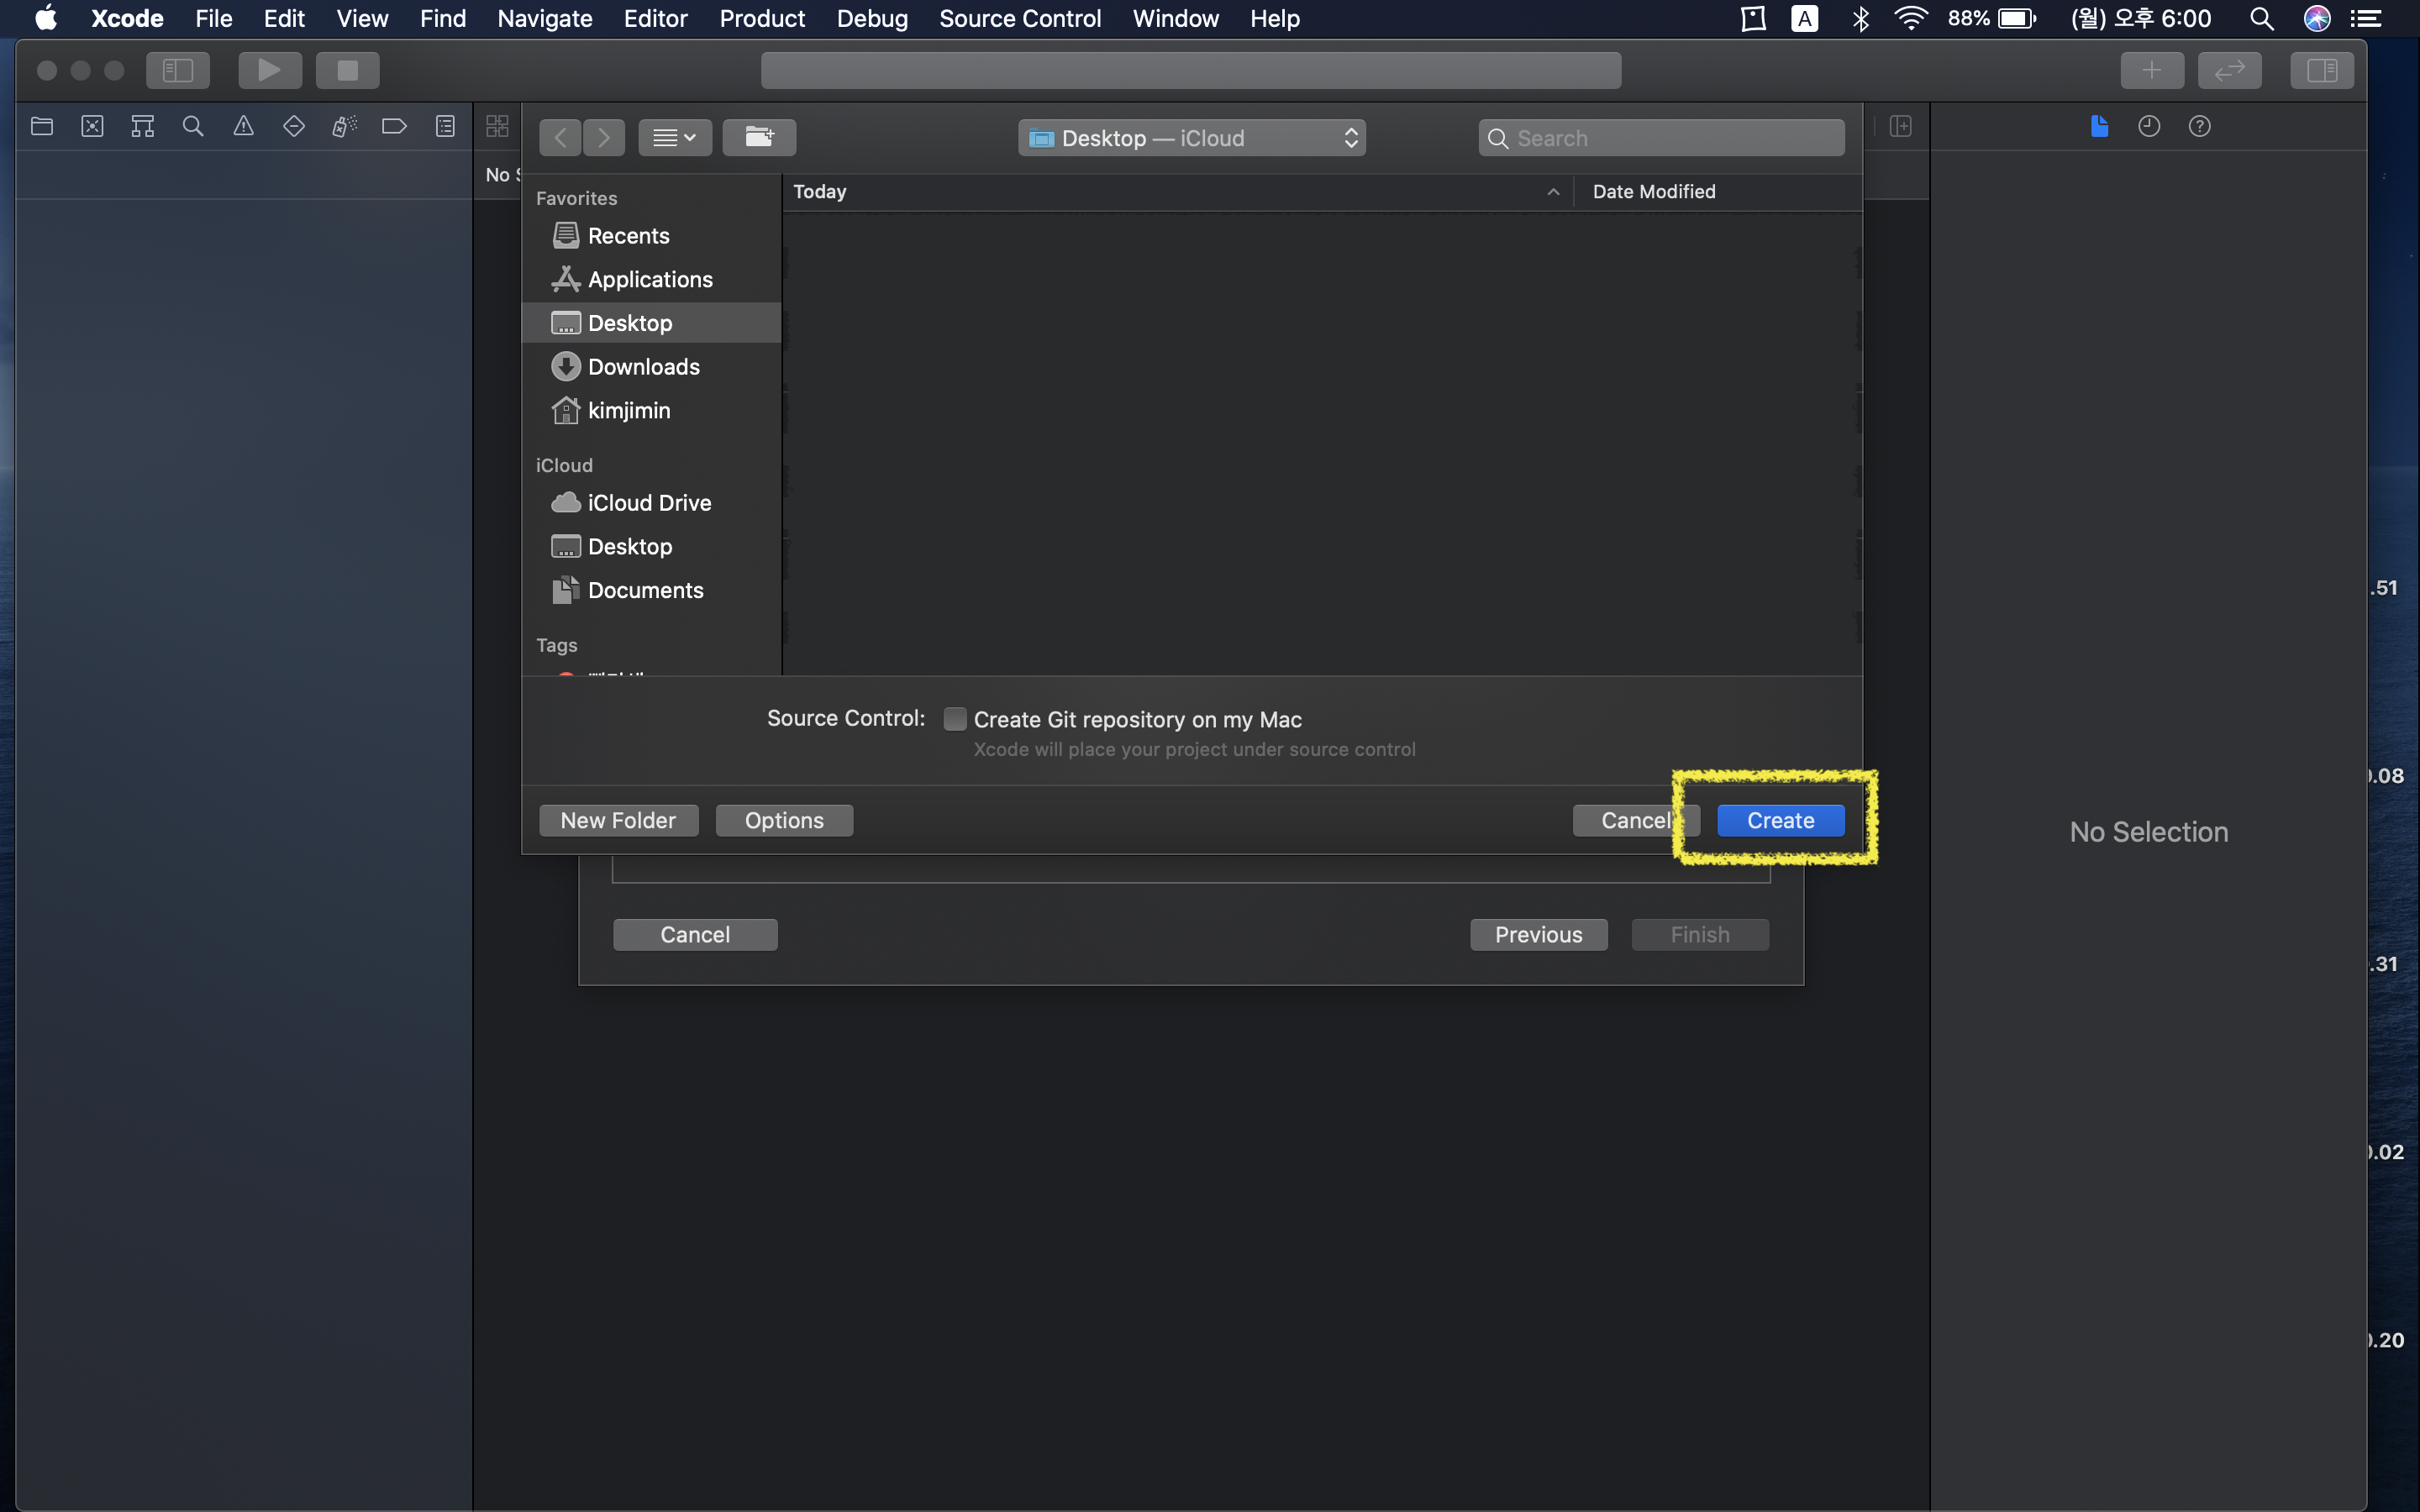This screenshot has width=2420, height=1512.
Task: Toggle the sort direction arrow
Action: [1553, 192]
